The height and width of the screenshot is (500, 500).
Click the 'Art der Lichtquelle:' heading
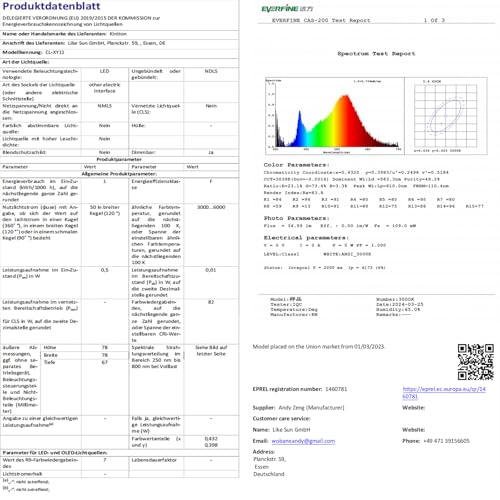[x=26, y=62]
